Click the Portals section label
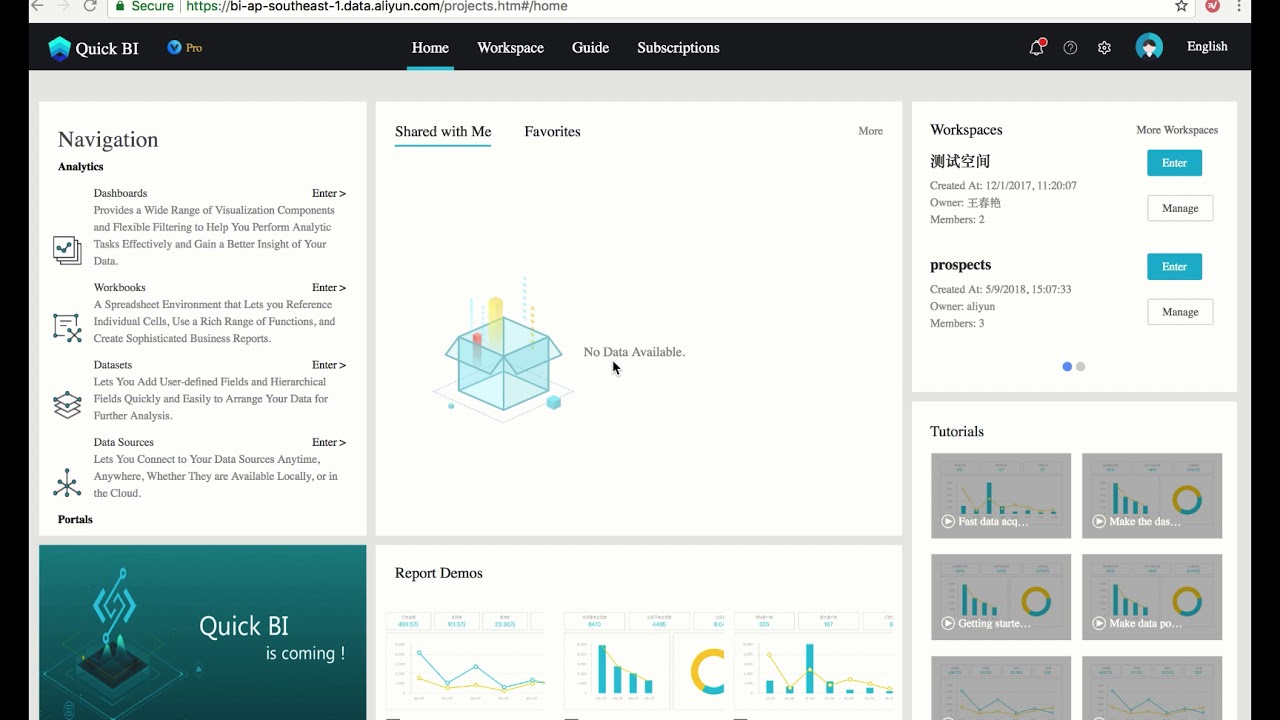The image size is (1280, 720). 75,520
